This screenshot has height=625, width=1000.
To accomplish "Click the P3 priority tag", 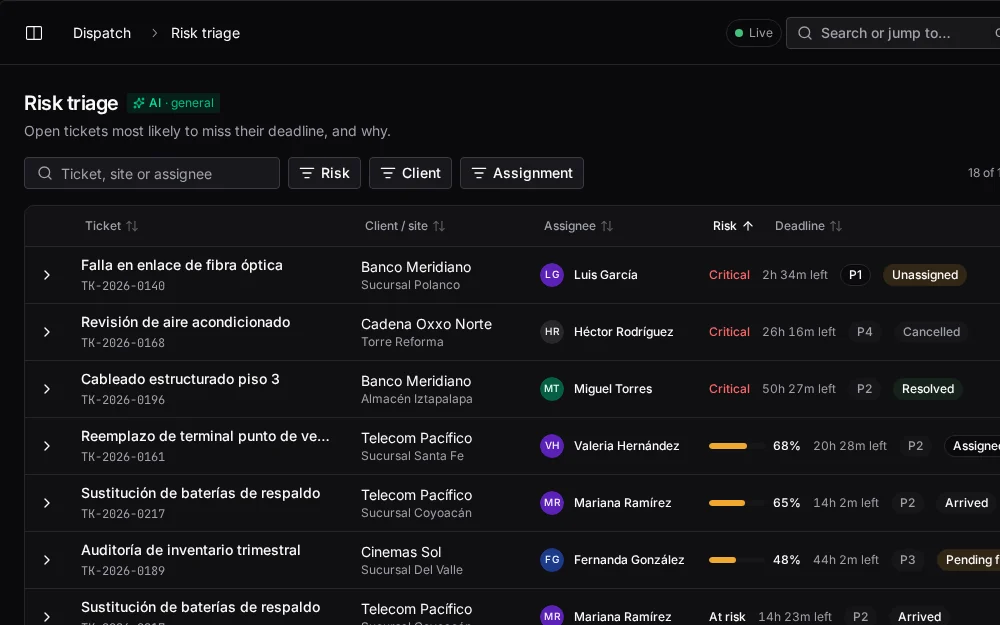I will (x=908, y=560).
